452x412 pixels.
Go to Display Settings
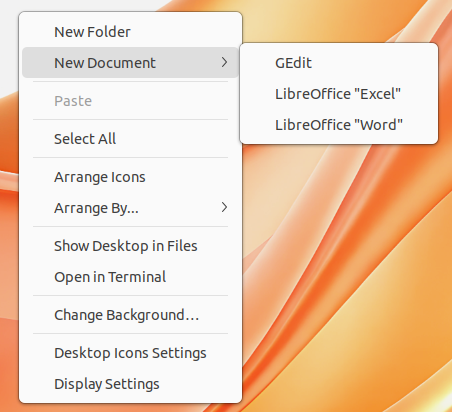(x=130, y=384)
